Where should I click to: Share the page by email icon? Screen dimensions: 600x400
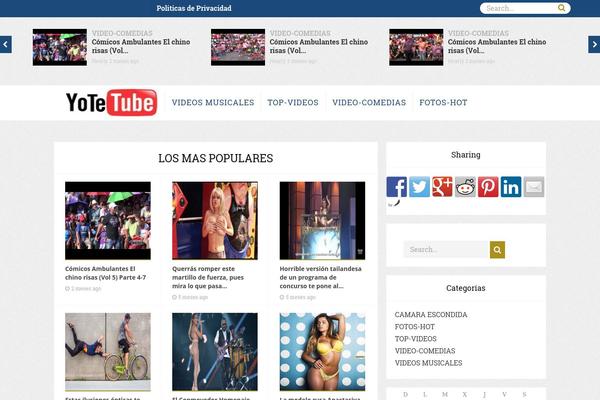[x=534, y=187]
